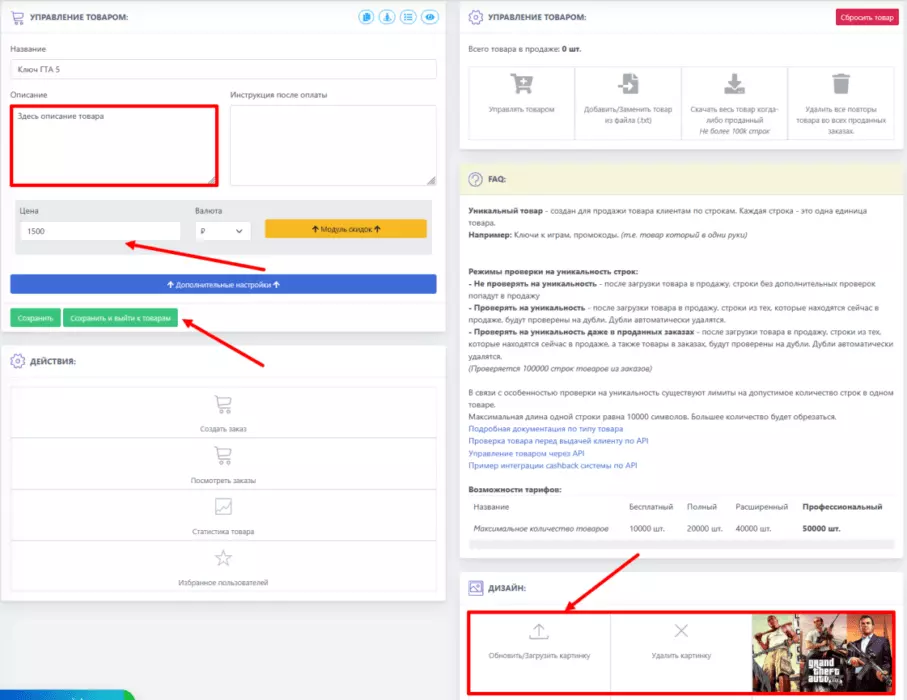This screenshot has width=907, height=700.
Task: Click the 20000 шт. tariff value
Action: click(x=705, y=529)
